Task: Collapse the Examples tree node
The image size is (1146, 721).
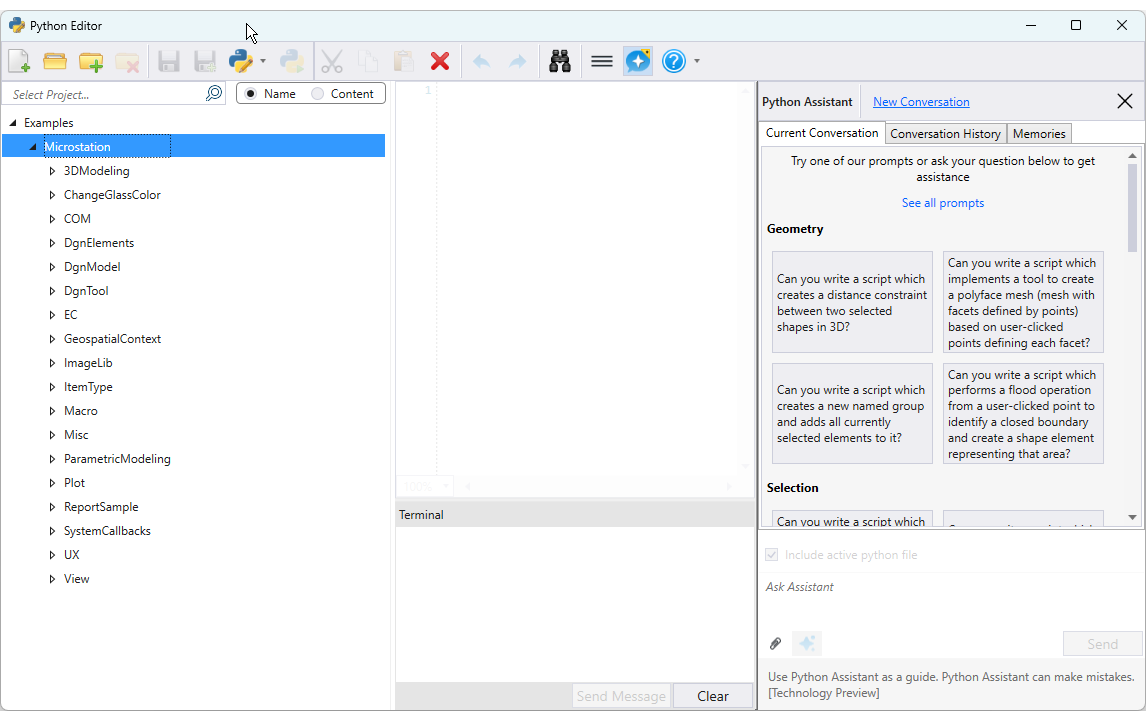Action: pos(12,123)
